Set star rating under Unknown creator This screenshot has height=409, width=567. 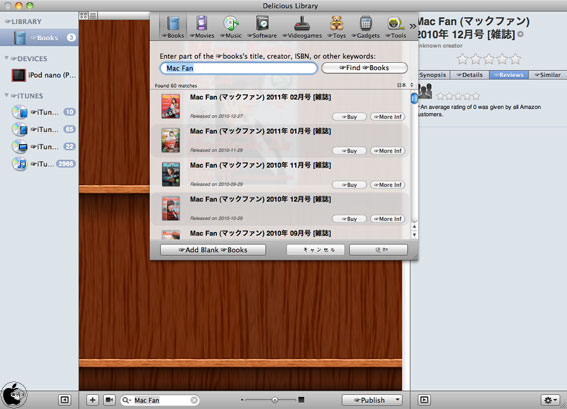[489, 59]
